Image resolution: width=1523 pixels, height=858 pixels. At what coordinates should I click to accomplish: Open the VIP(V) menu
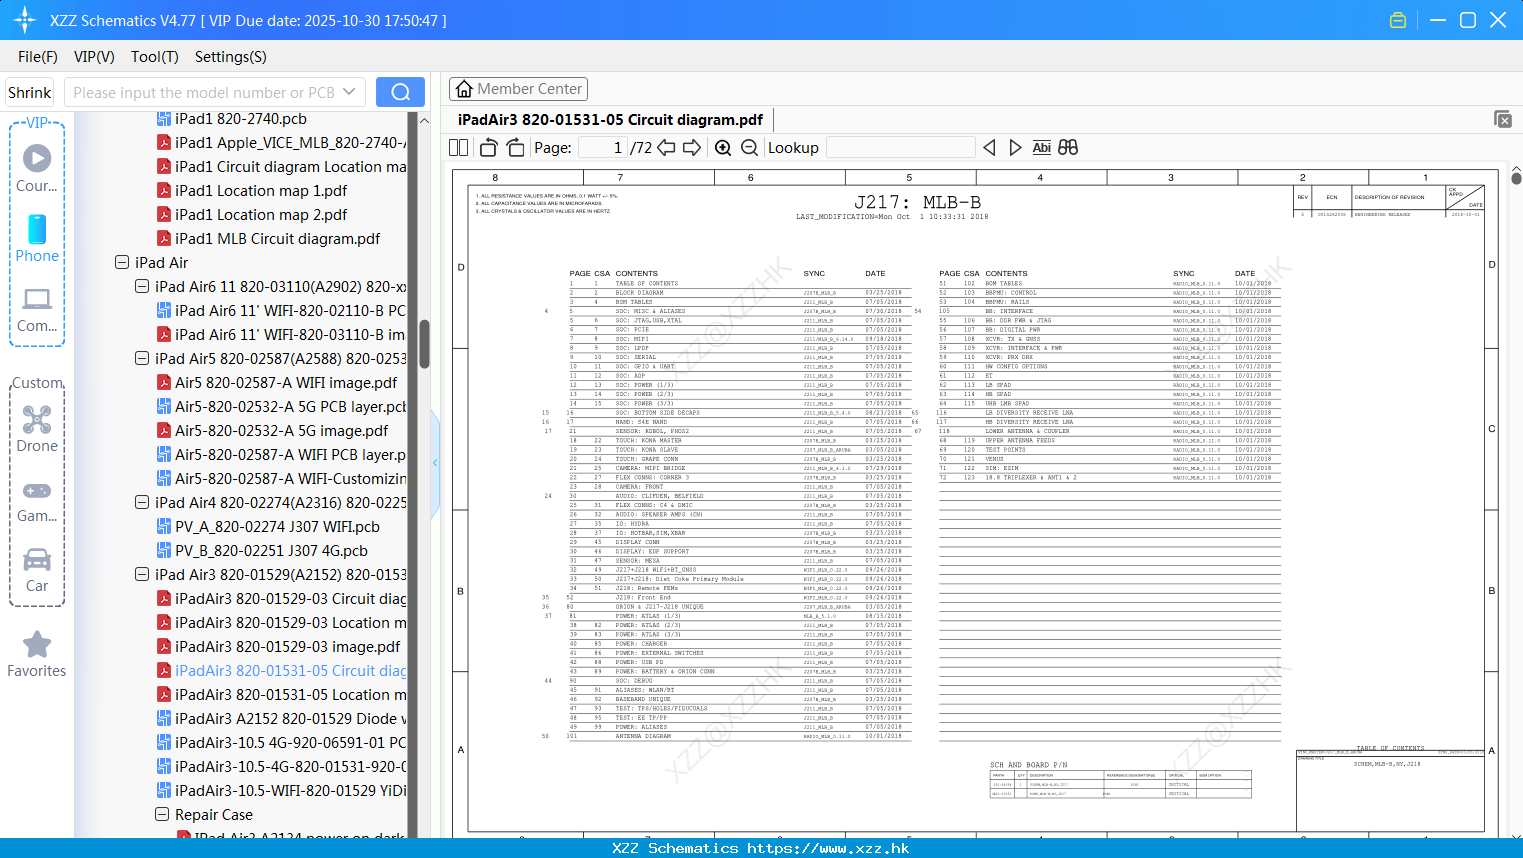pyautogui.click(x=94, y=57)
